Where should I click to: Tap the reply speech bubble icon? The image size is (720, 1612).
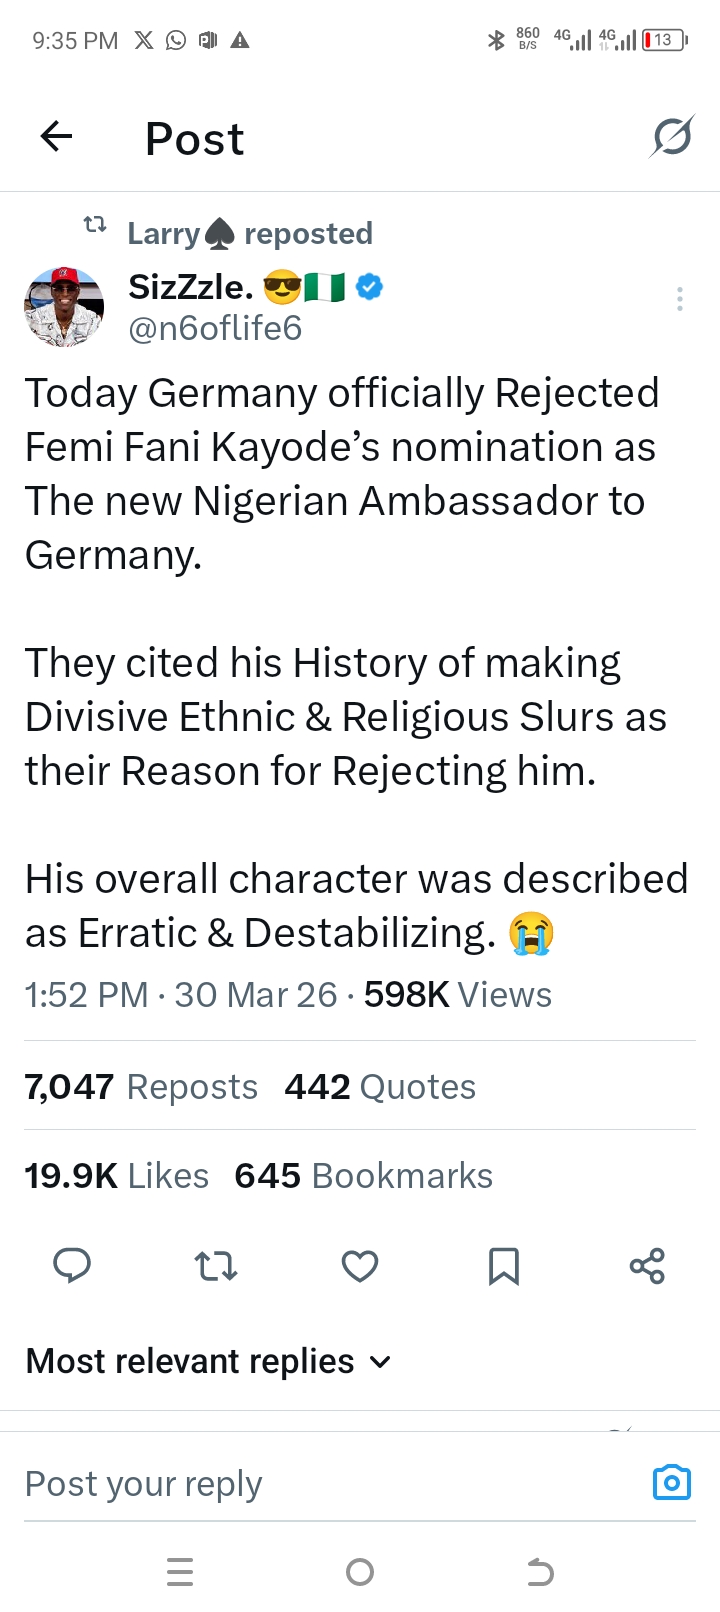(72, 1266)
